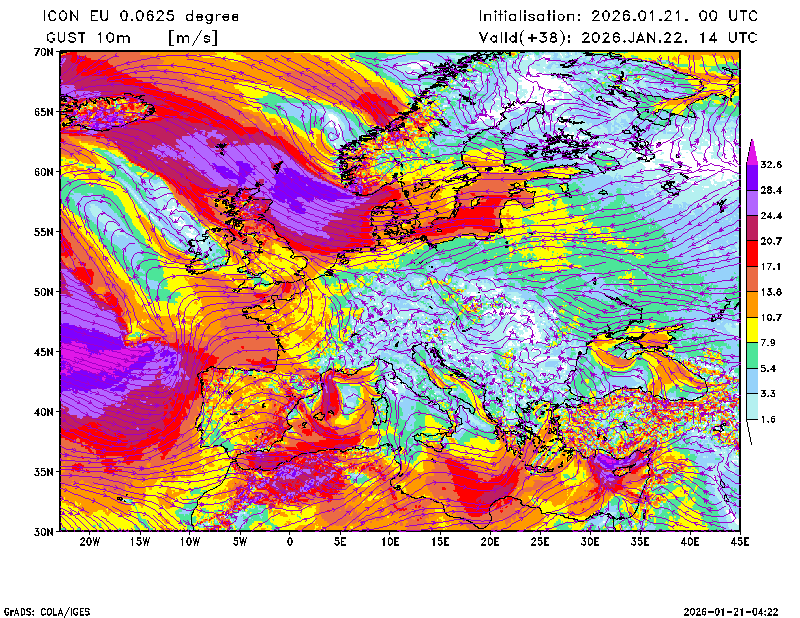Select the [m/s] units label
Screen dimensions: 800x618
pos(192,38)
